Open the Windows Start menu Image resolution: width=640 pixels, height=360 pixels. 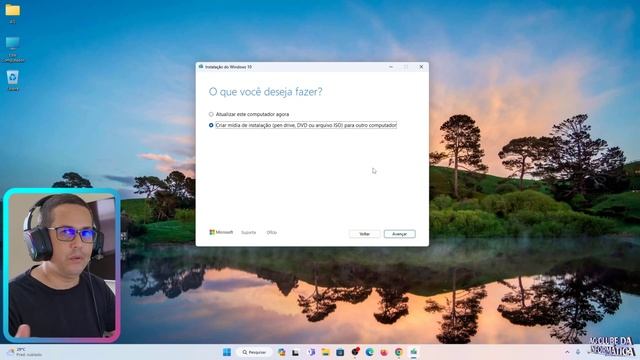tap(227, 352)
